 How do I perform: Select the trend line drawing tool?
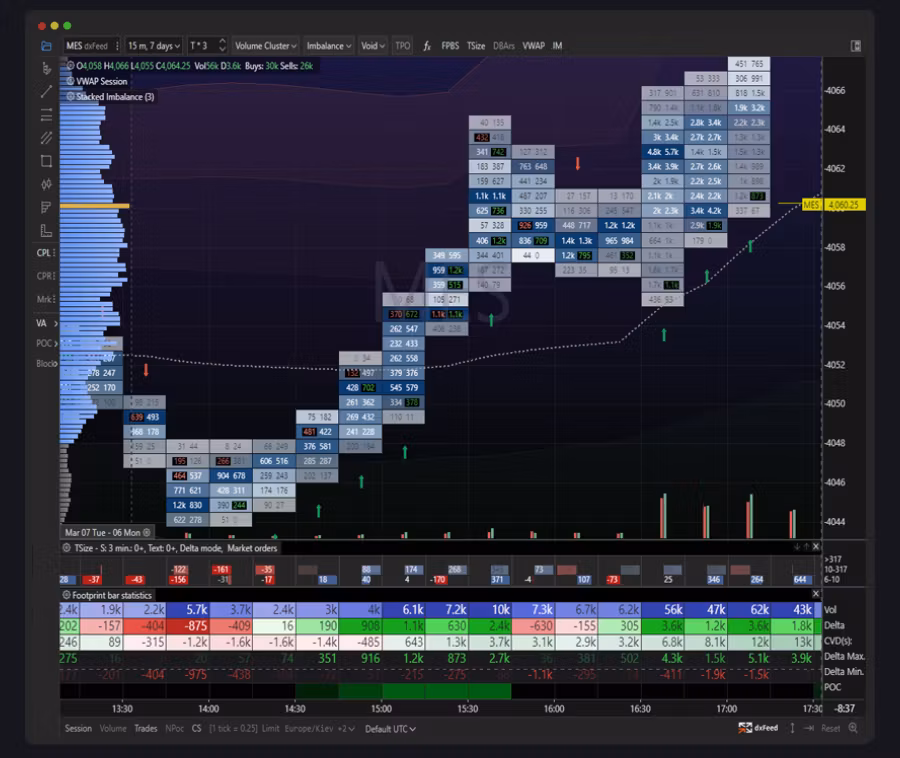[x=46, y=92]
